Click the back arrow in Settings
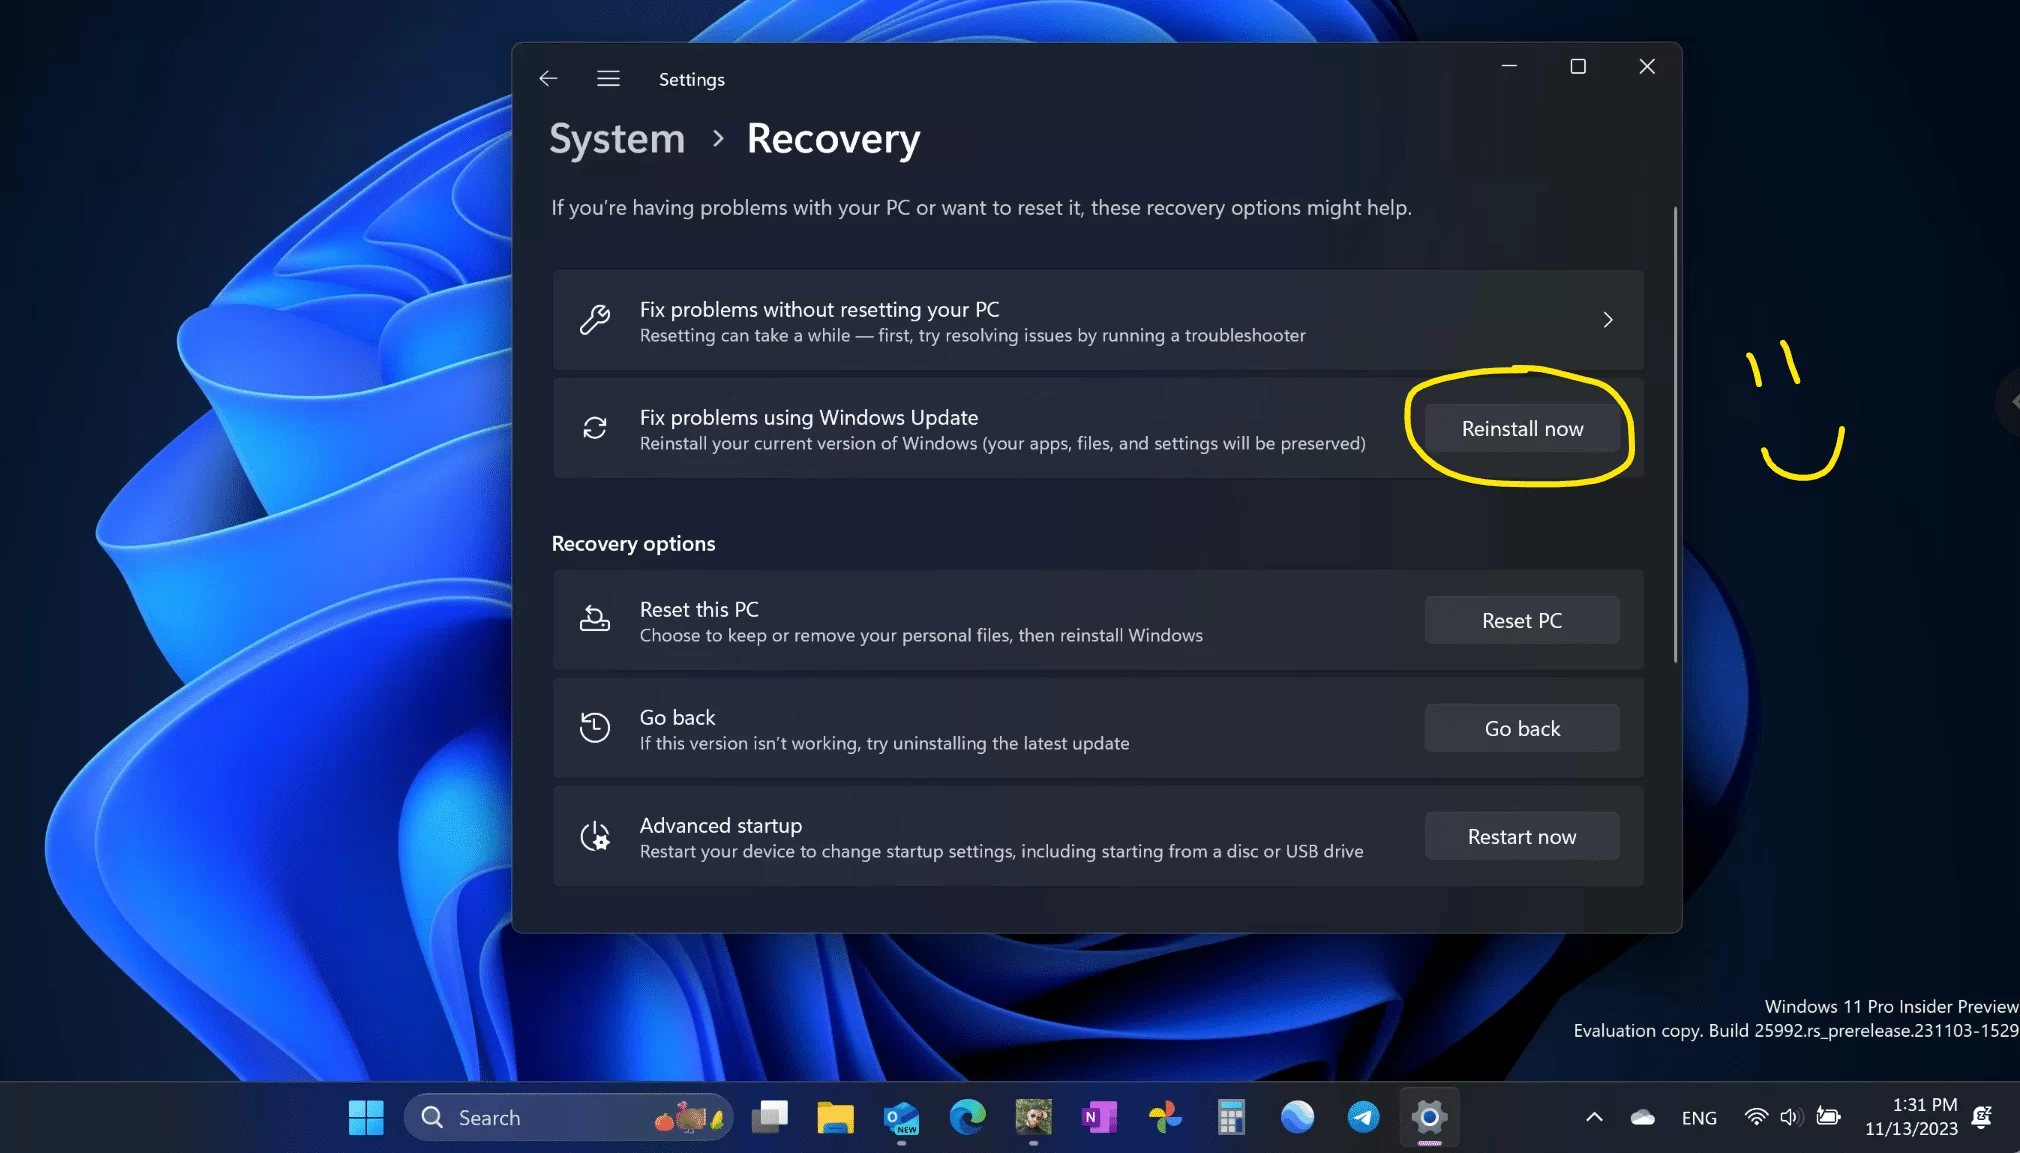Screen dimensions: 2020x1153 point(548,78)
